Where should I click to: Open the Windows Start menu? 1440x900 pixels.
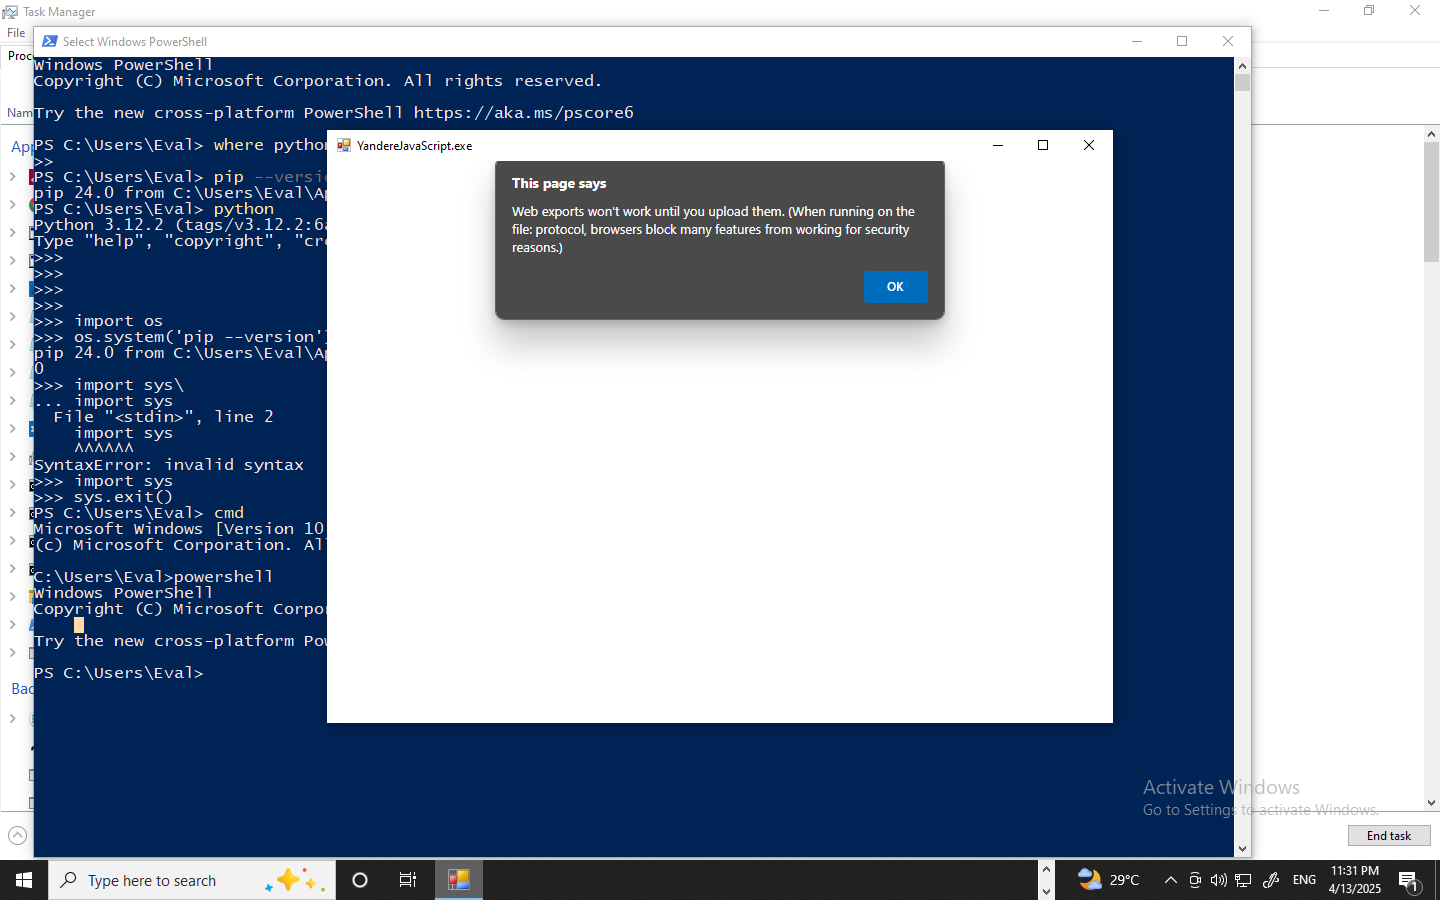tap(24, 880)
